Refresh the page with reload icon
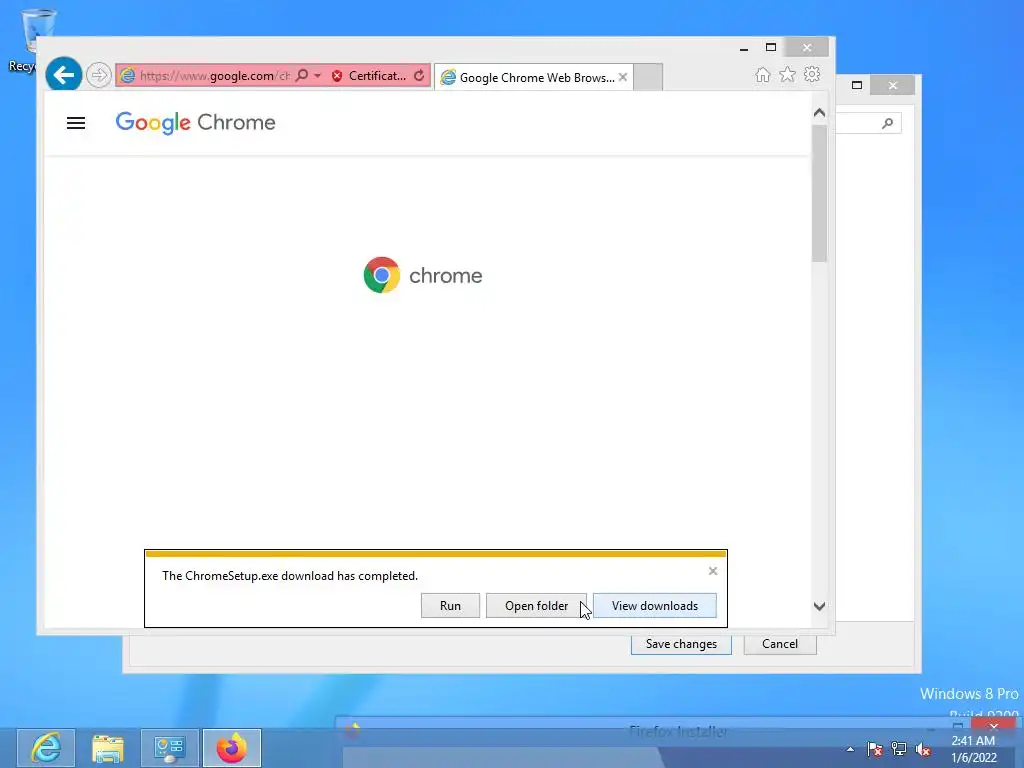The width and height of the screenshot is (1024, 768). [419, 76]
